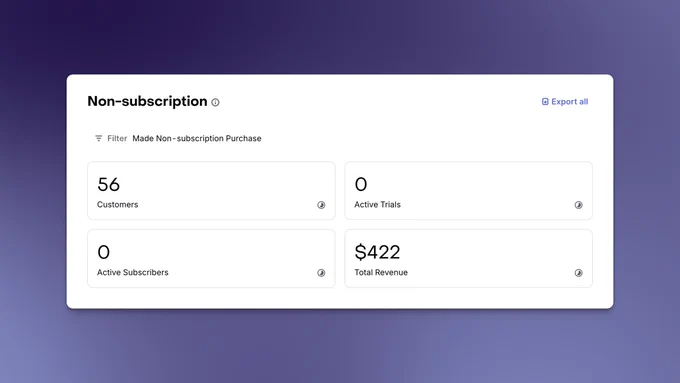Open the chart icon on Active Subscribers card
680x383 pixels.
pyautogui.click(x=321, y=273)
